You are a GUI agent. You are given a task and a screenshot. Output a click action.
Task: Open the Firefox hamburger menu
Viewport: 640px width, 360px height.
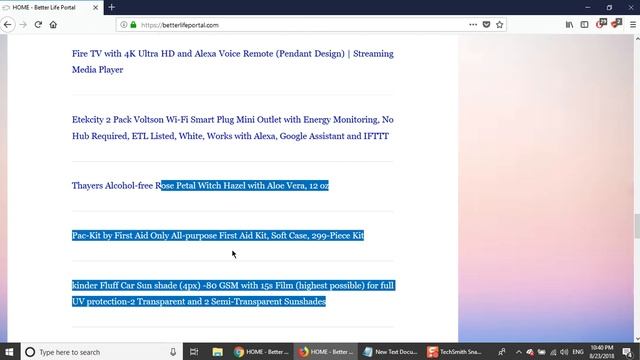[633, 25]
